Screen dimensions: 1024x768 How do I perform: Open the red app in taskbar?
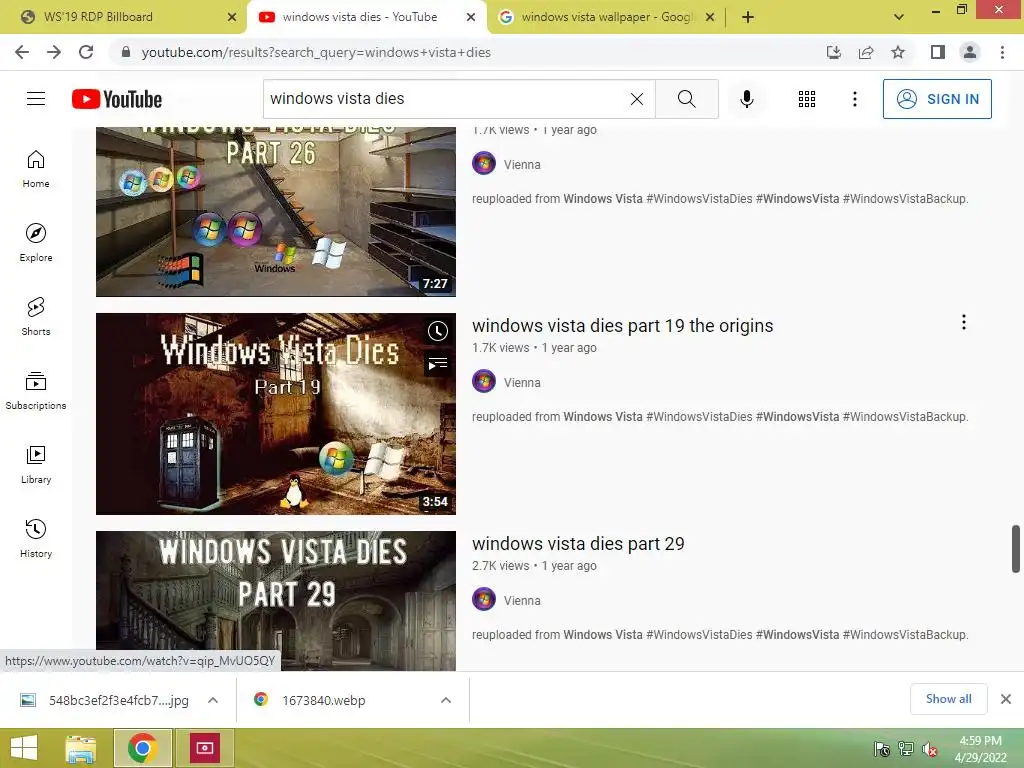tap(205, 748)
